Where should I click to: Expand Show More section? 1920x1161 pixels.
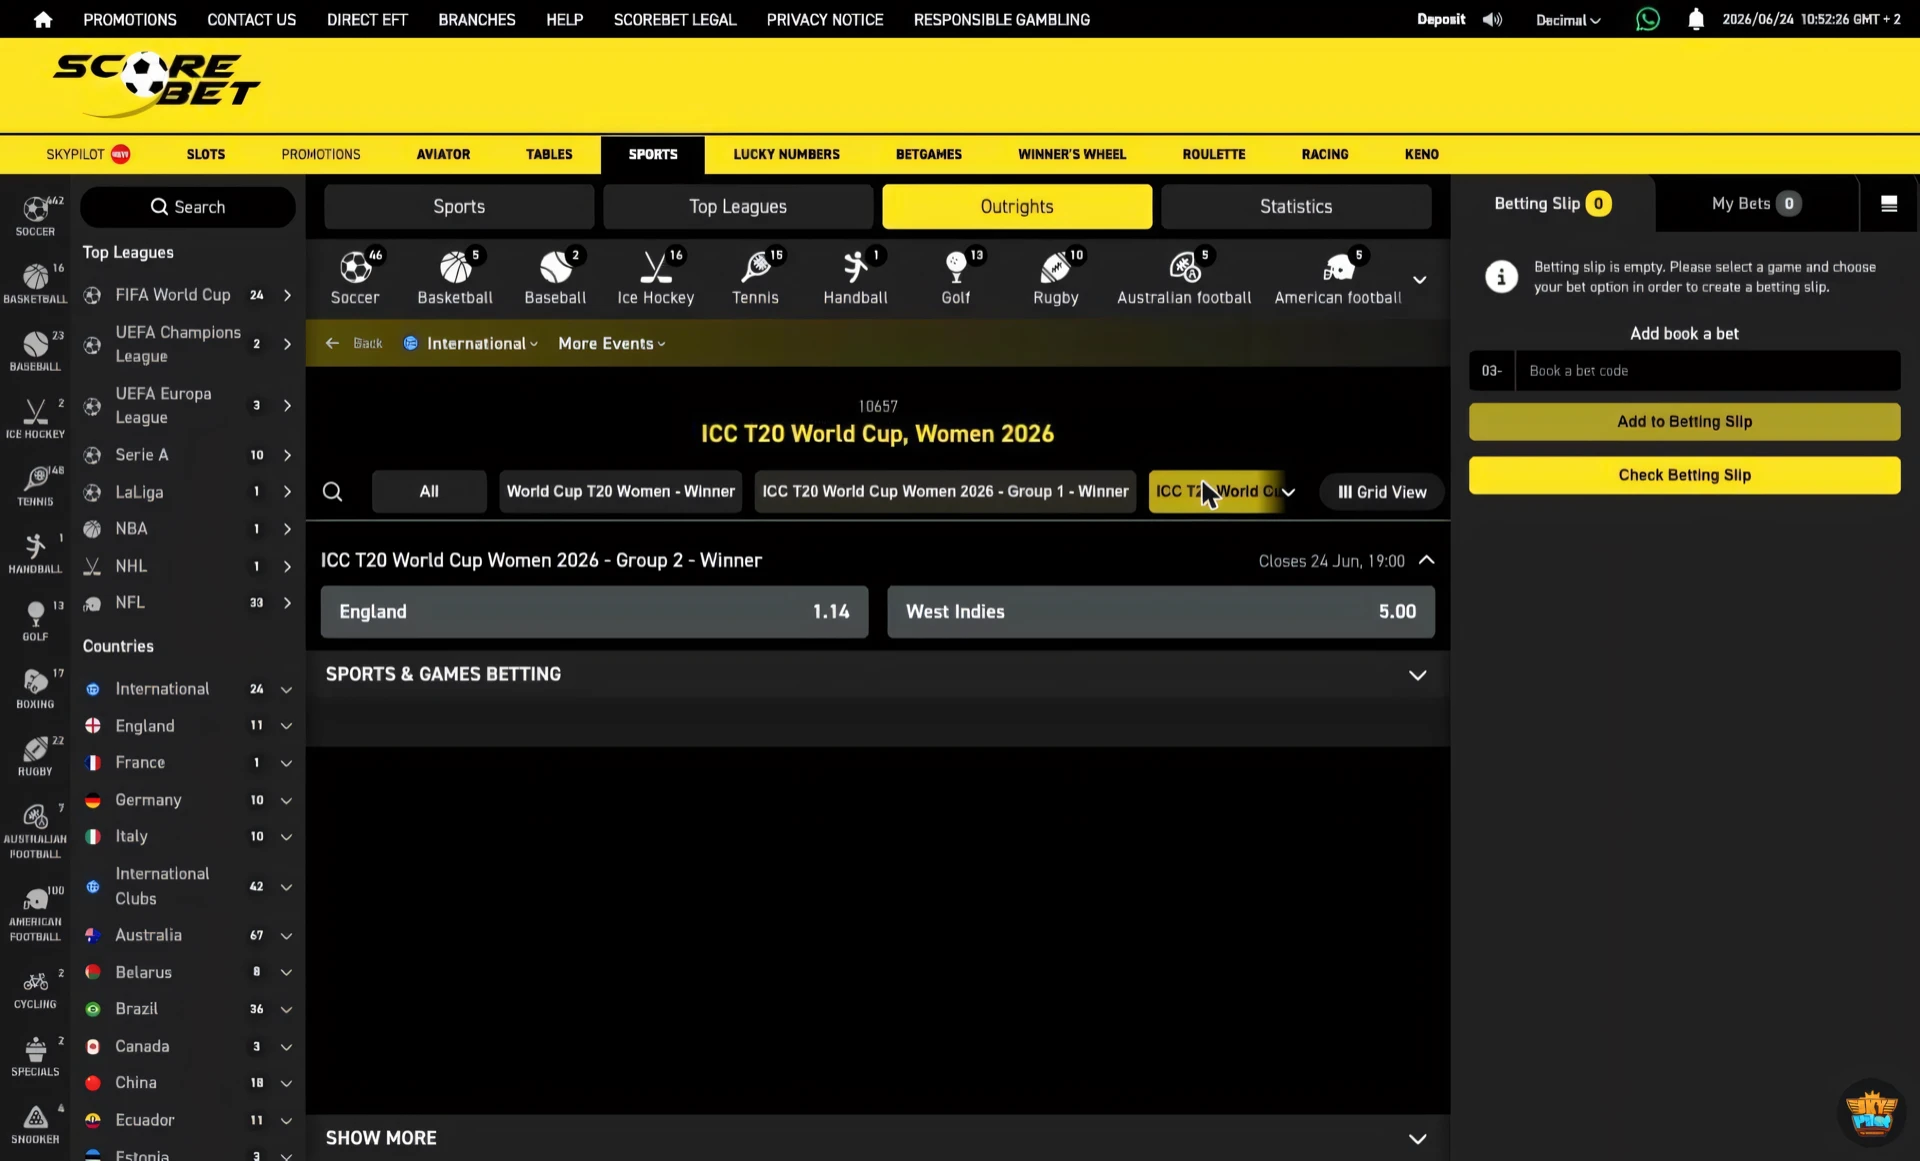(x=878, y=1138)
